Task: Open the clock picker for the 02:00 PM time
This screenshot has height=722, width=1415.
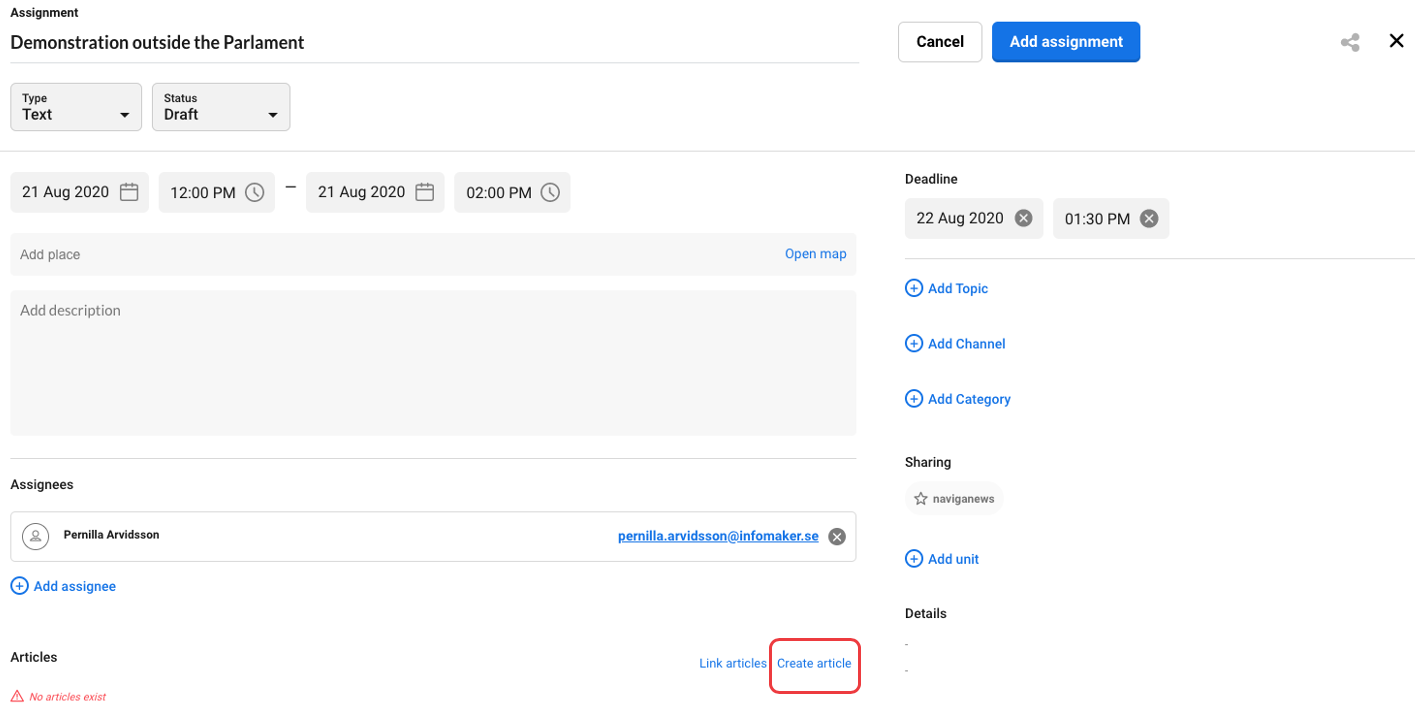Action: pos(550,191)
